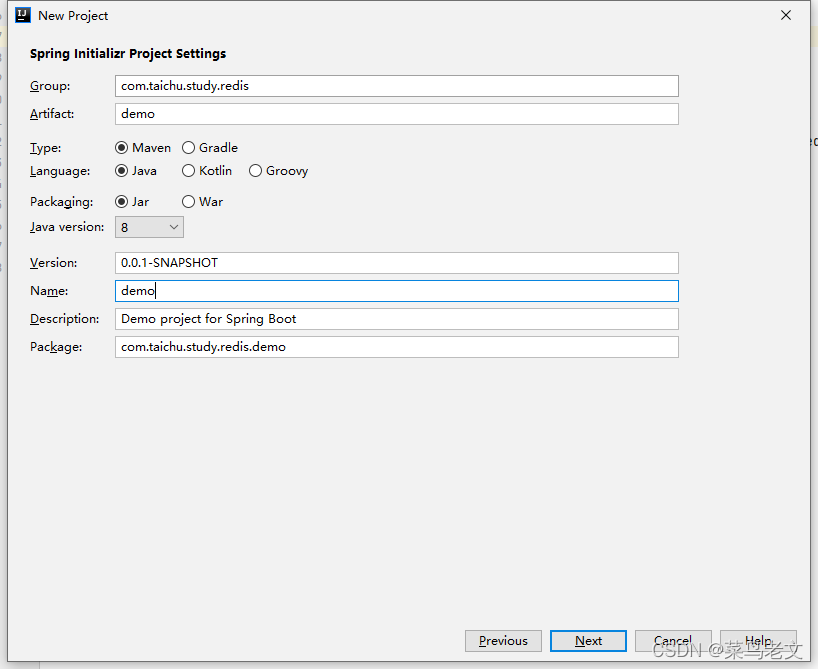Click the Package input field
The width and height of the screenshot is (818, 669).
pos(396,347)
